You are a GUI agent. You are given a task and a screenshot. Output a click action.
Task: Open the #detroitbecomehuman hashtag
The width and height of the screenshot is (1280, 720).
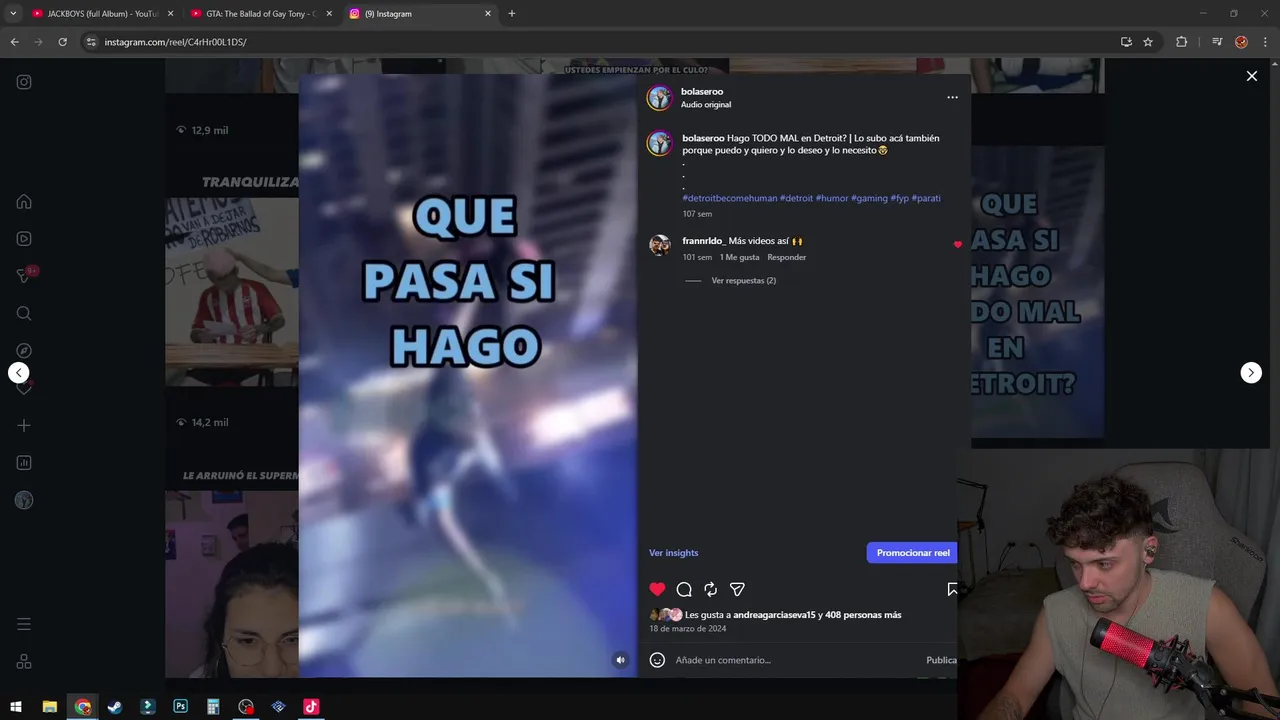[730, 198]
